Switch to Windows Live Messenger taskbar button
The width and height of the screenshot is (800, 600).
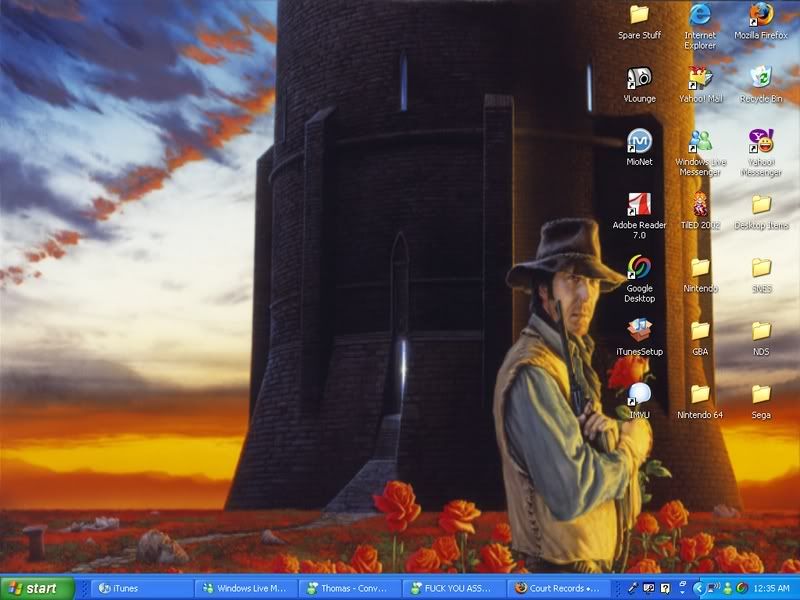pos(245,588)
